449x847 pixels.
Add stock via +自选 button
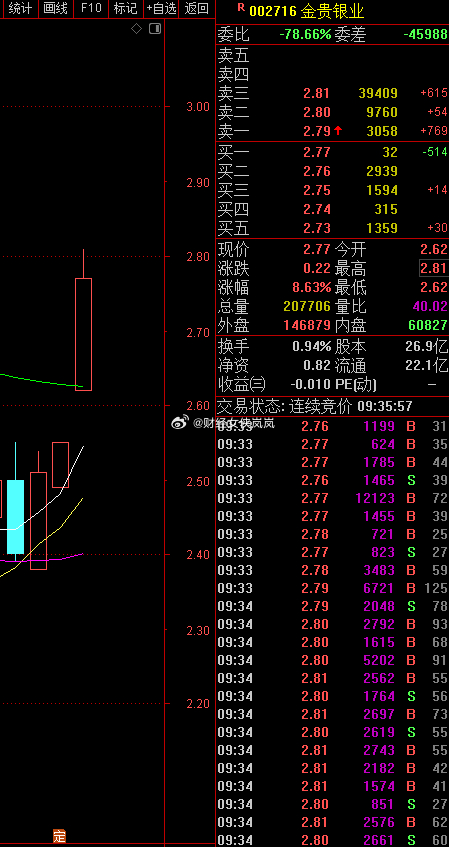161,8
